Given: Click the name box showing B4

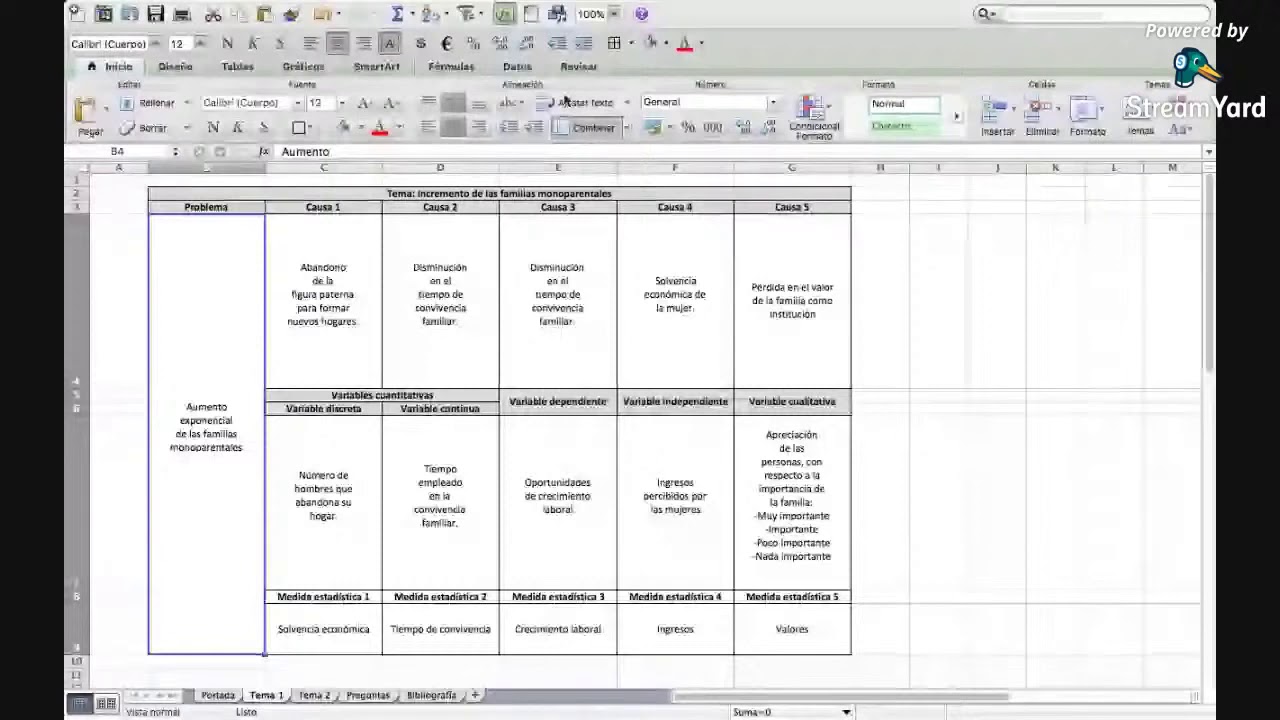Looking at the screenshot, I should pos(118,152).
